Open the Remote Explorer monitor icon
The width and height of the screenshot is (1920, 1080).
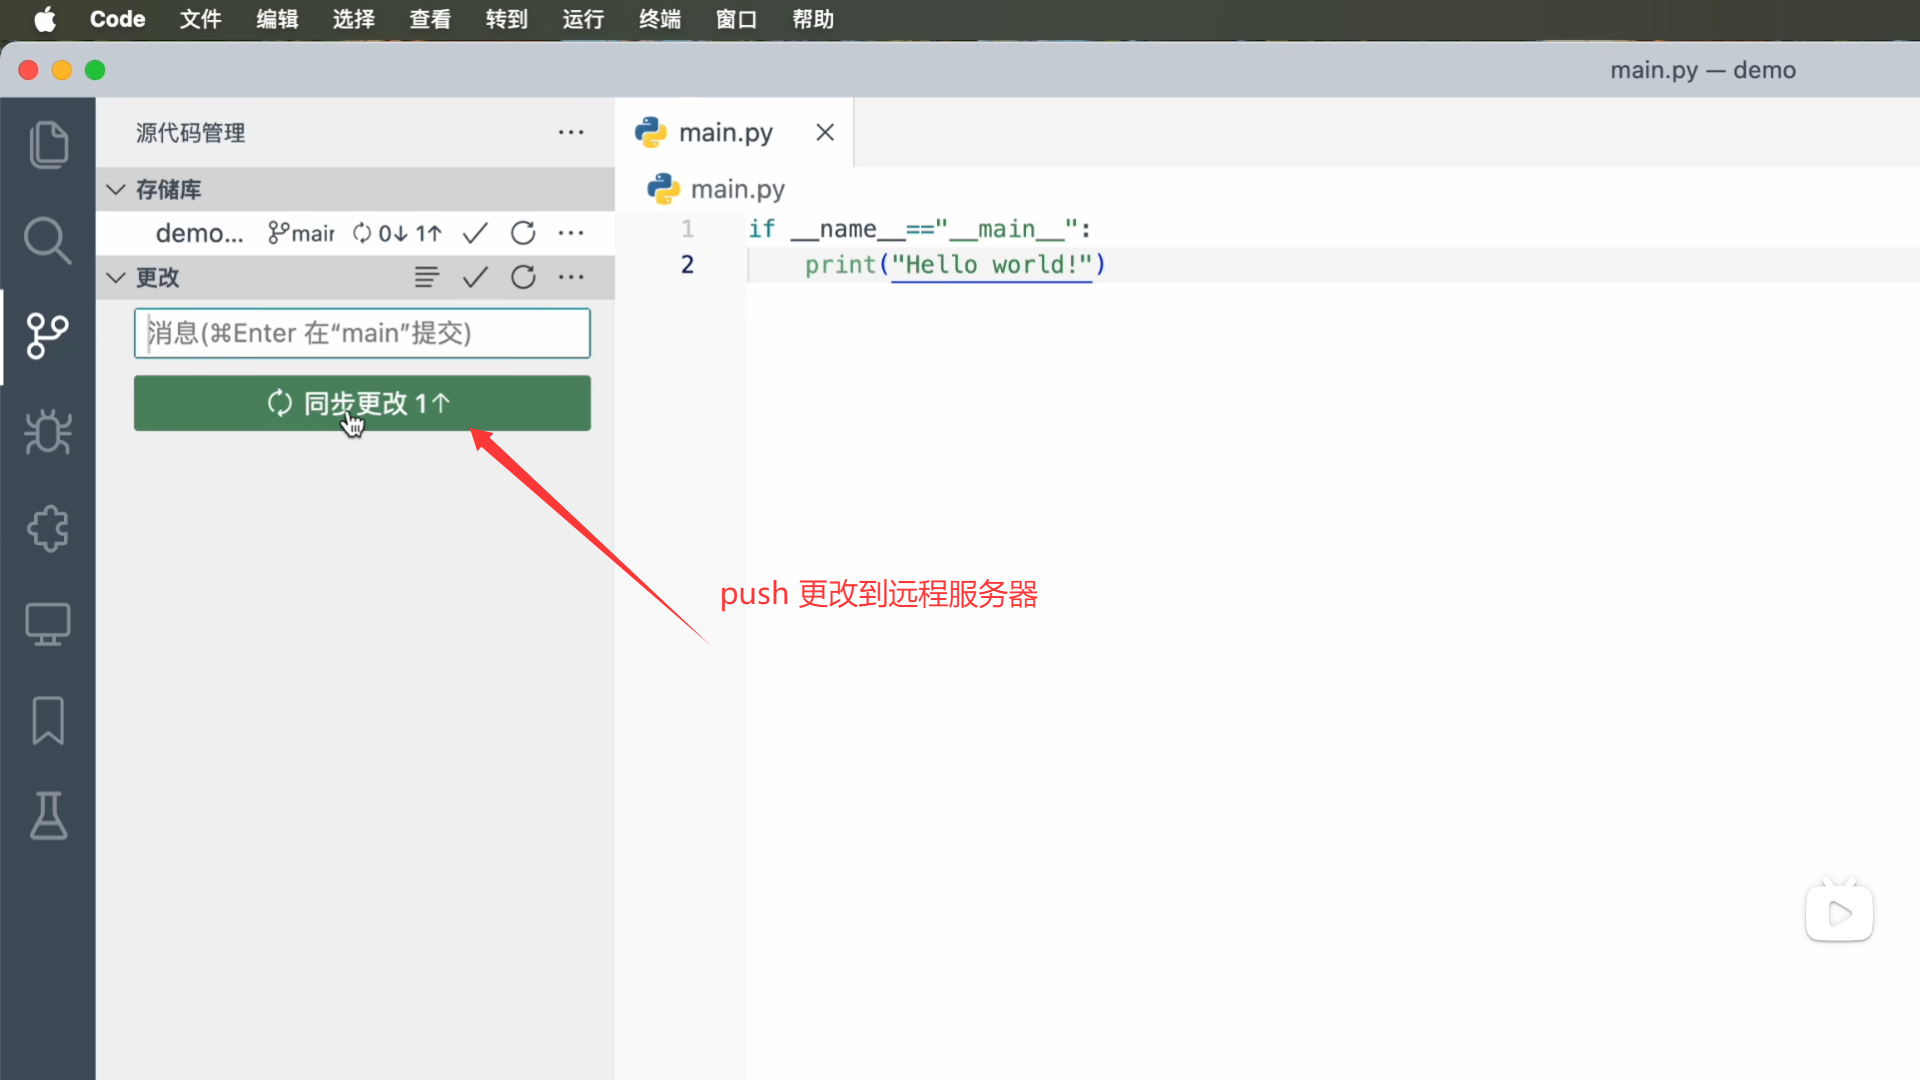click(48, 625)
